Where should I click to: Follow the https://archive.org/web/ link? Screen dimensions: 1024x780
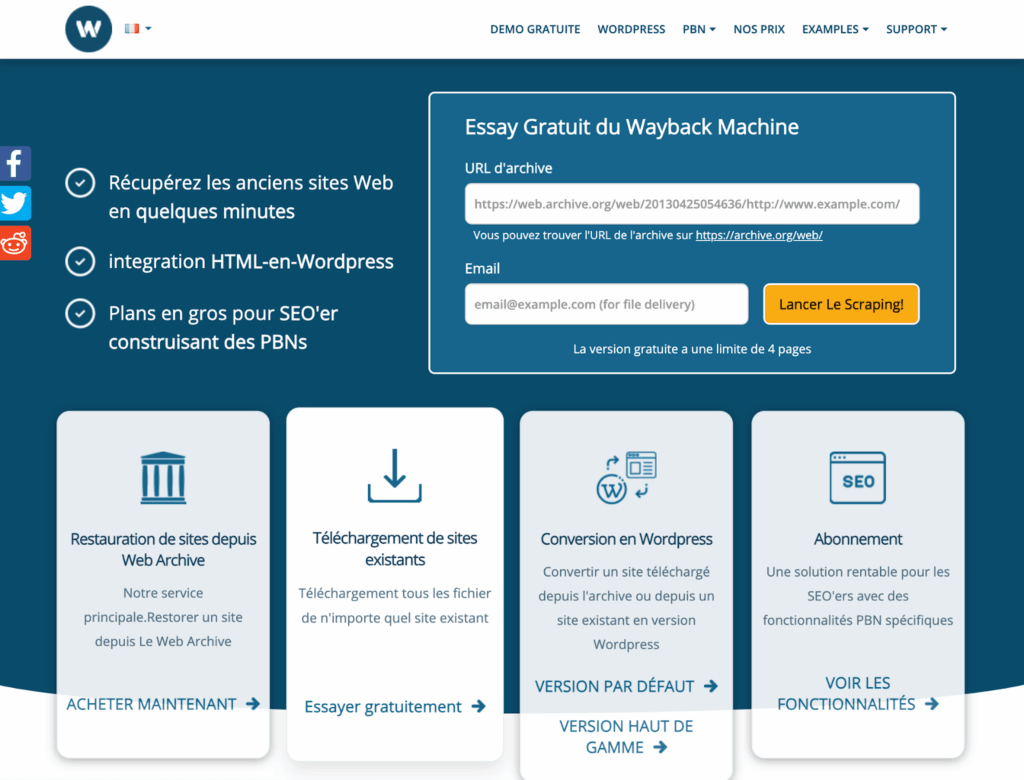(x=759, y=235)
